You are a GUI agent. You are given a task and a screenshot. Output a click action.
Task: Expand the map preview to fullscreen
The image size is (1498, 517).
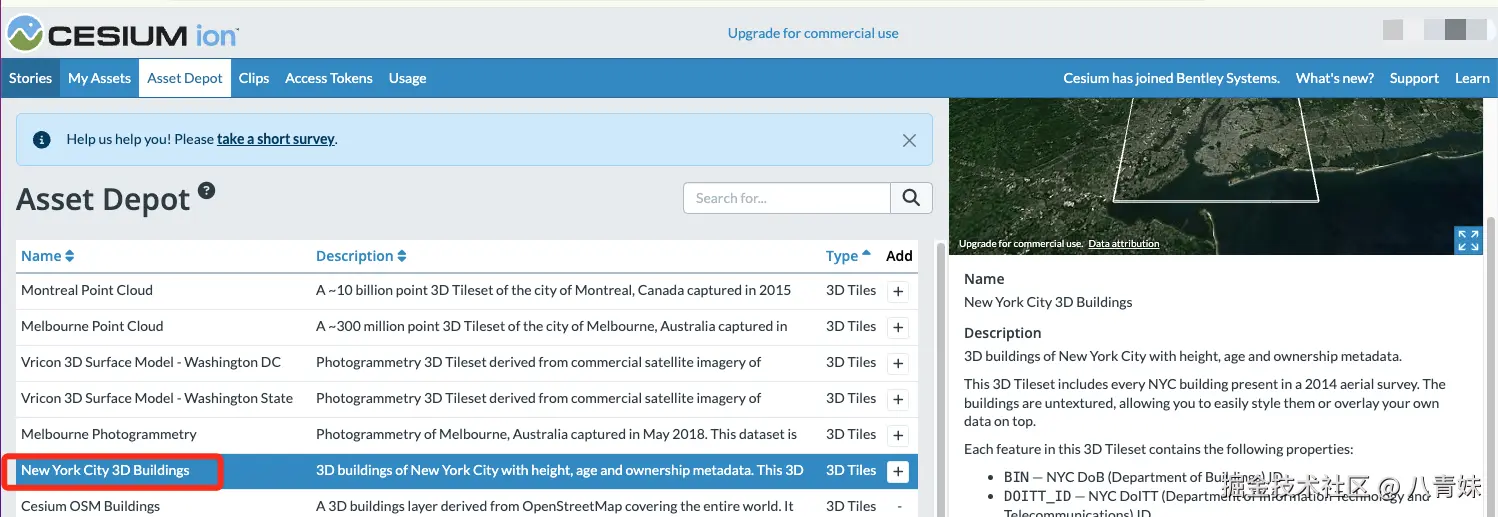[x=1467, y=240]
